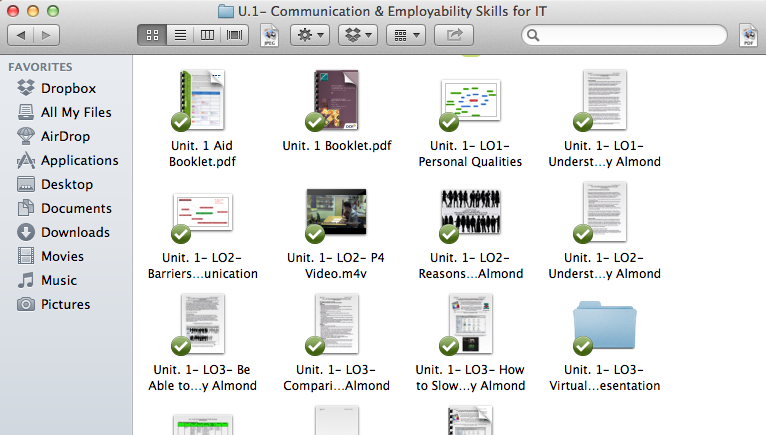Image resolution: width=766 pixels, height=435 pixels.
Task: Switch to column view
Action: (x=207, y=35)
